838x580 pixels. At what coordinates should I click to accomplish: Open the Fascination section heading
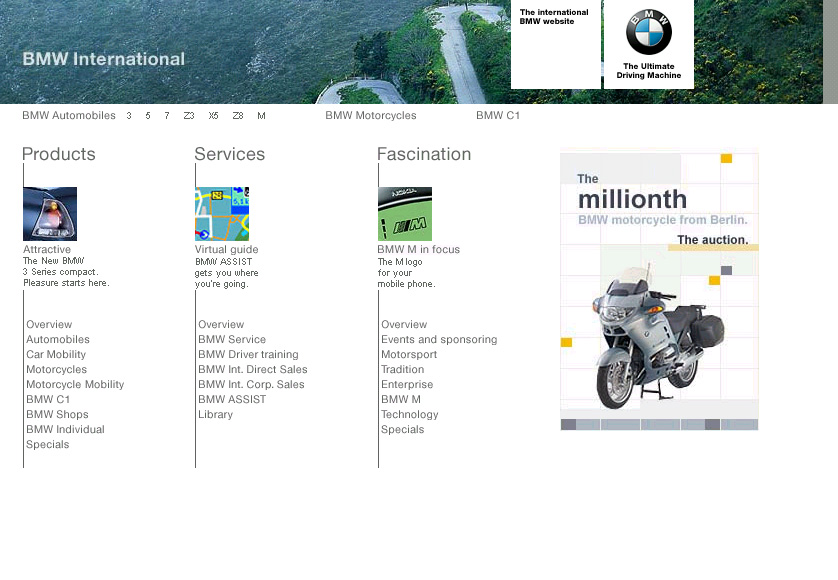[424, 154]
